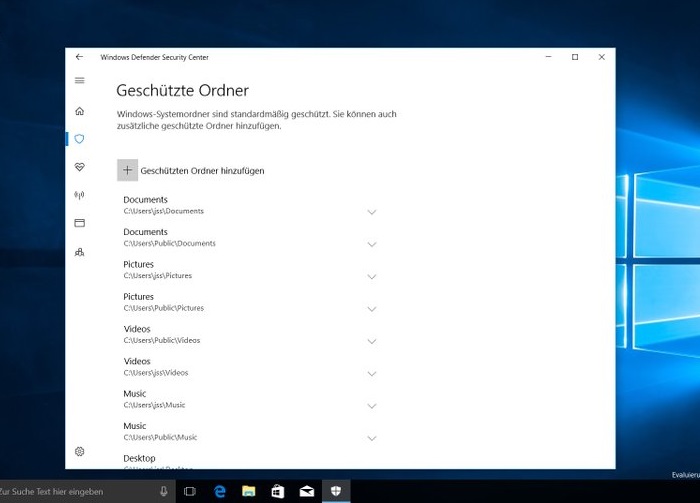Open Family options icon in sidebar

(79, 252)
